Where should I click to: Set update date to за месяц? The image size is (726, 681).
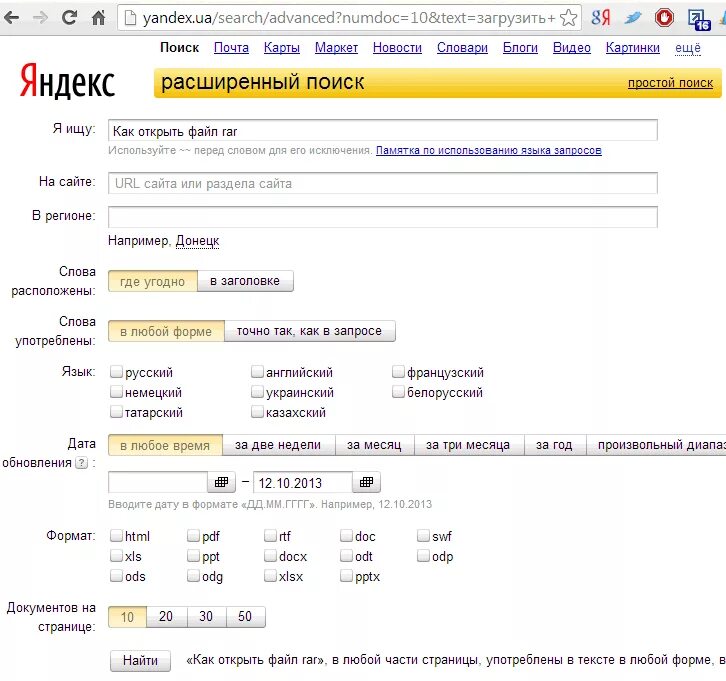pos(375,445)
